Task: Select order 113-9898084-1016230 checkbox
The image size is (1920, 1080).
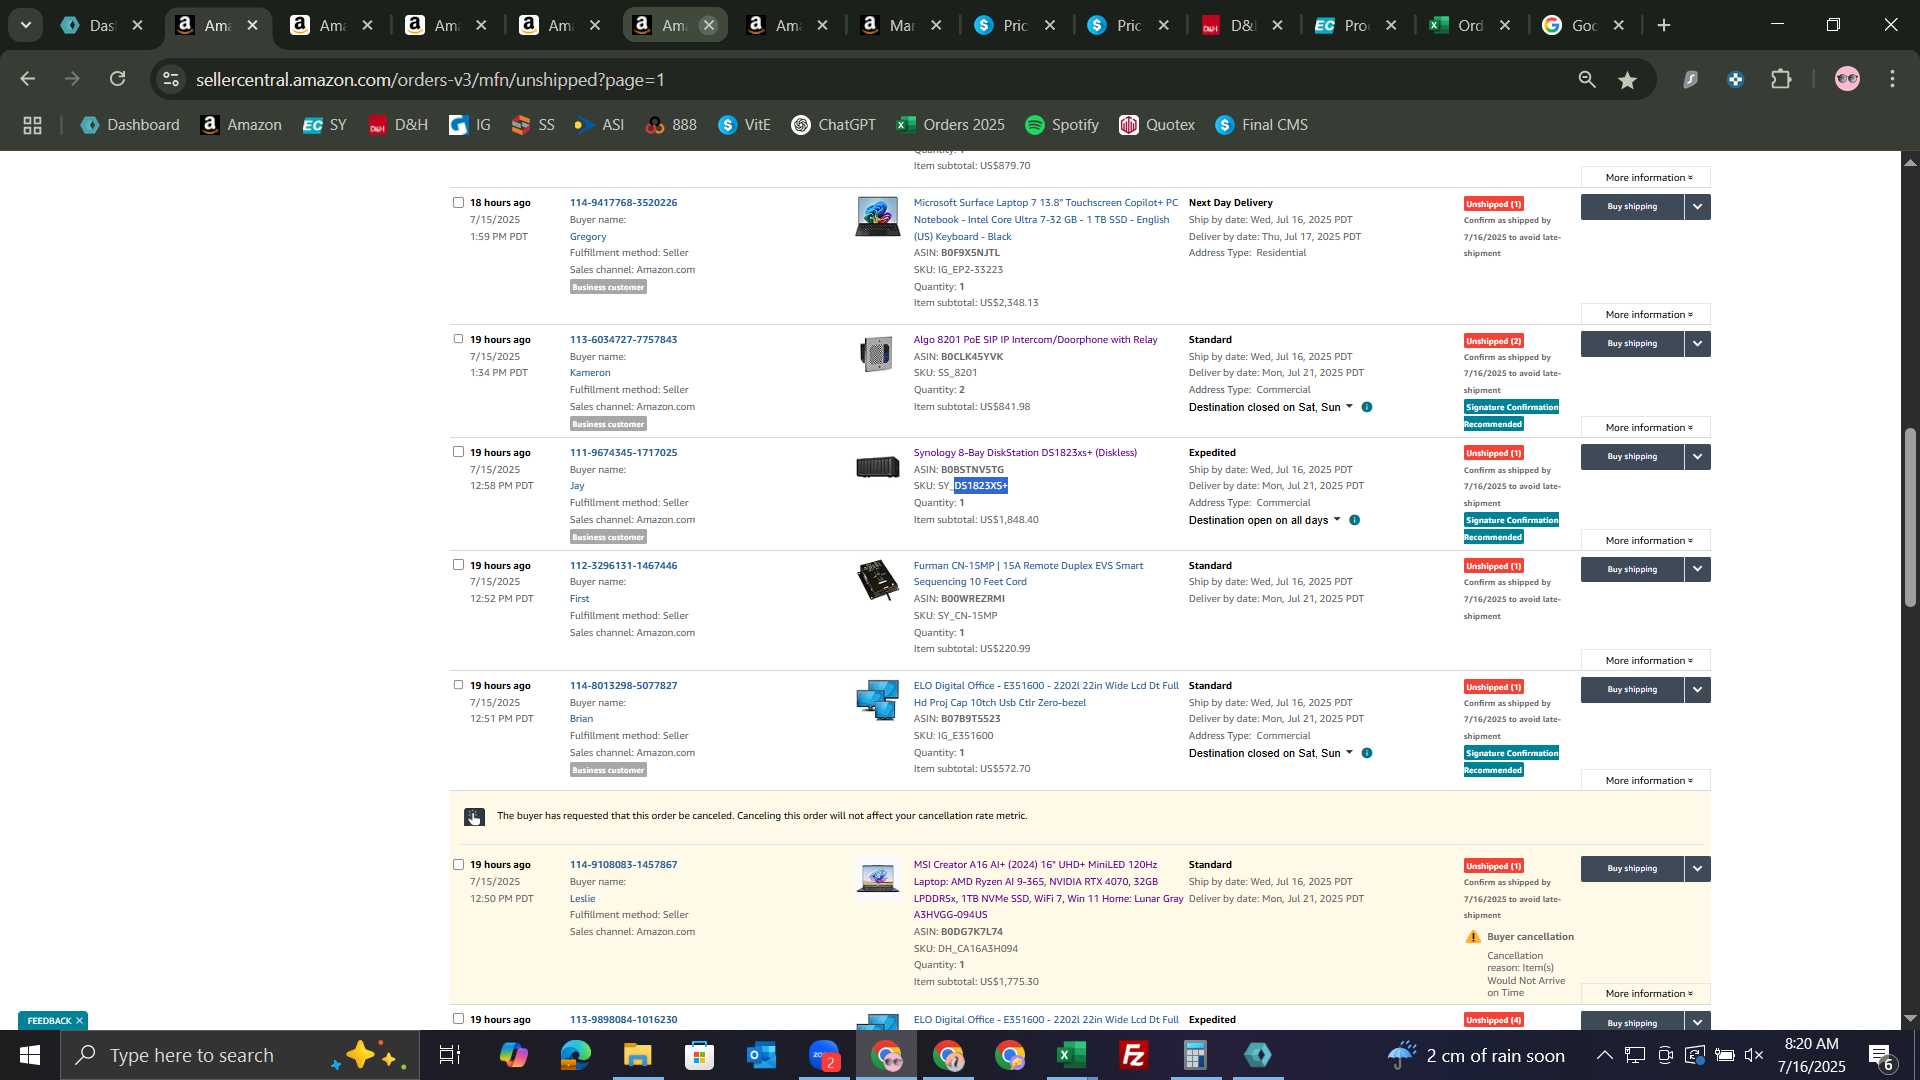Action: pyautogui.click(x=458, y=1019)
